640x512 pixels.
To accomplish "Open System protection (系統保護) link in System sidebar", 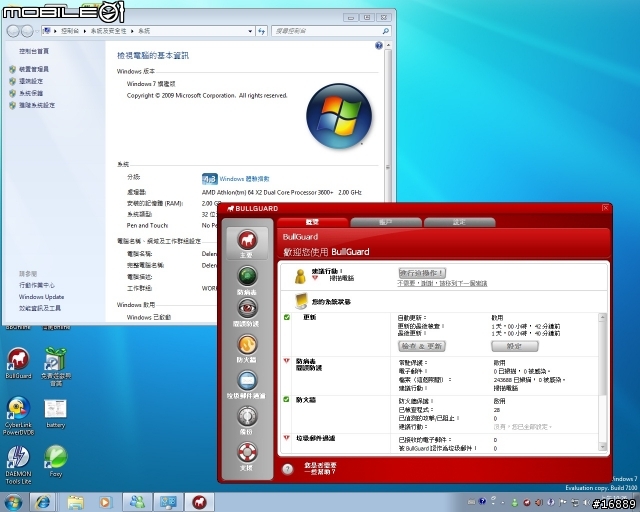I will coord(31,93).
